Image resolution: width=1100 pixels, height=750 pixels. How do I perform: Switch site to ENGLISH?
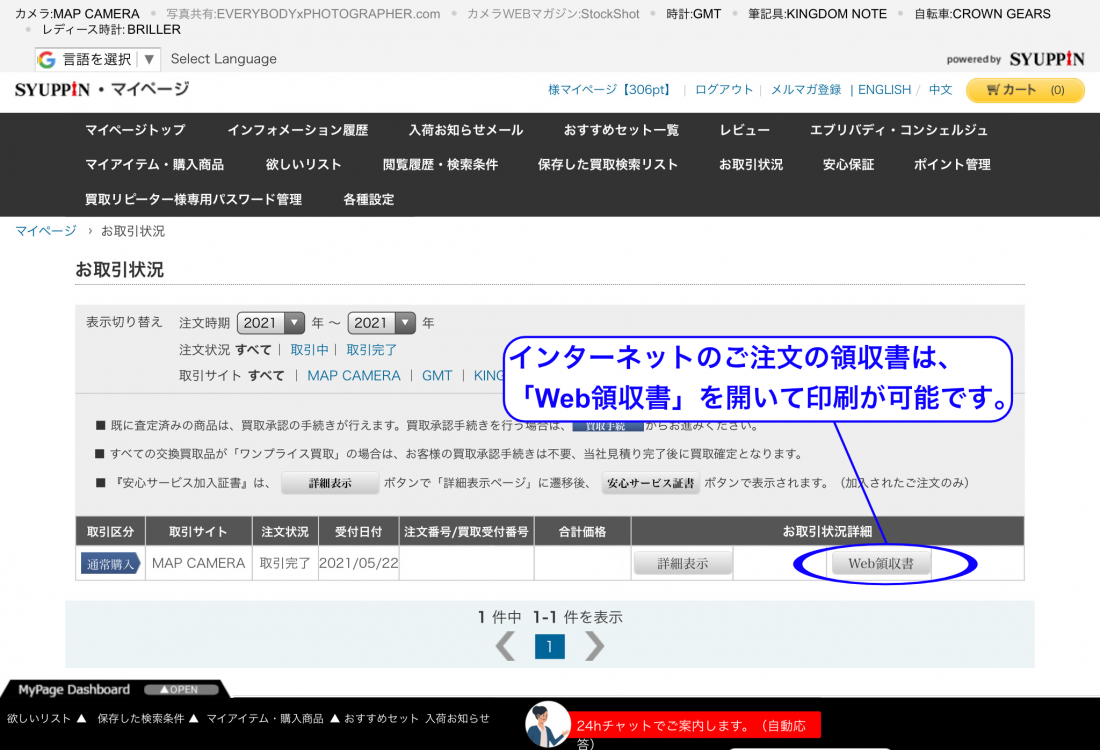tap(884, 90)
